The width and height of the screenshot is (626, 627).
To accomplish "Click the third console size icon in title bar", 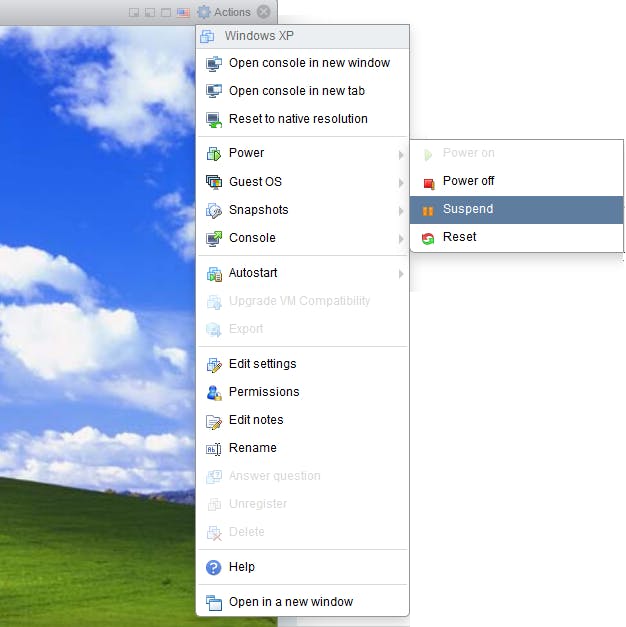I will (x=166, y=12).
